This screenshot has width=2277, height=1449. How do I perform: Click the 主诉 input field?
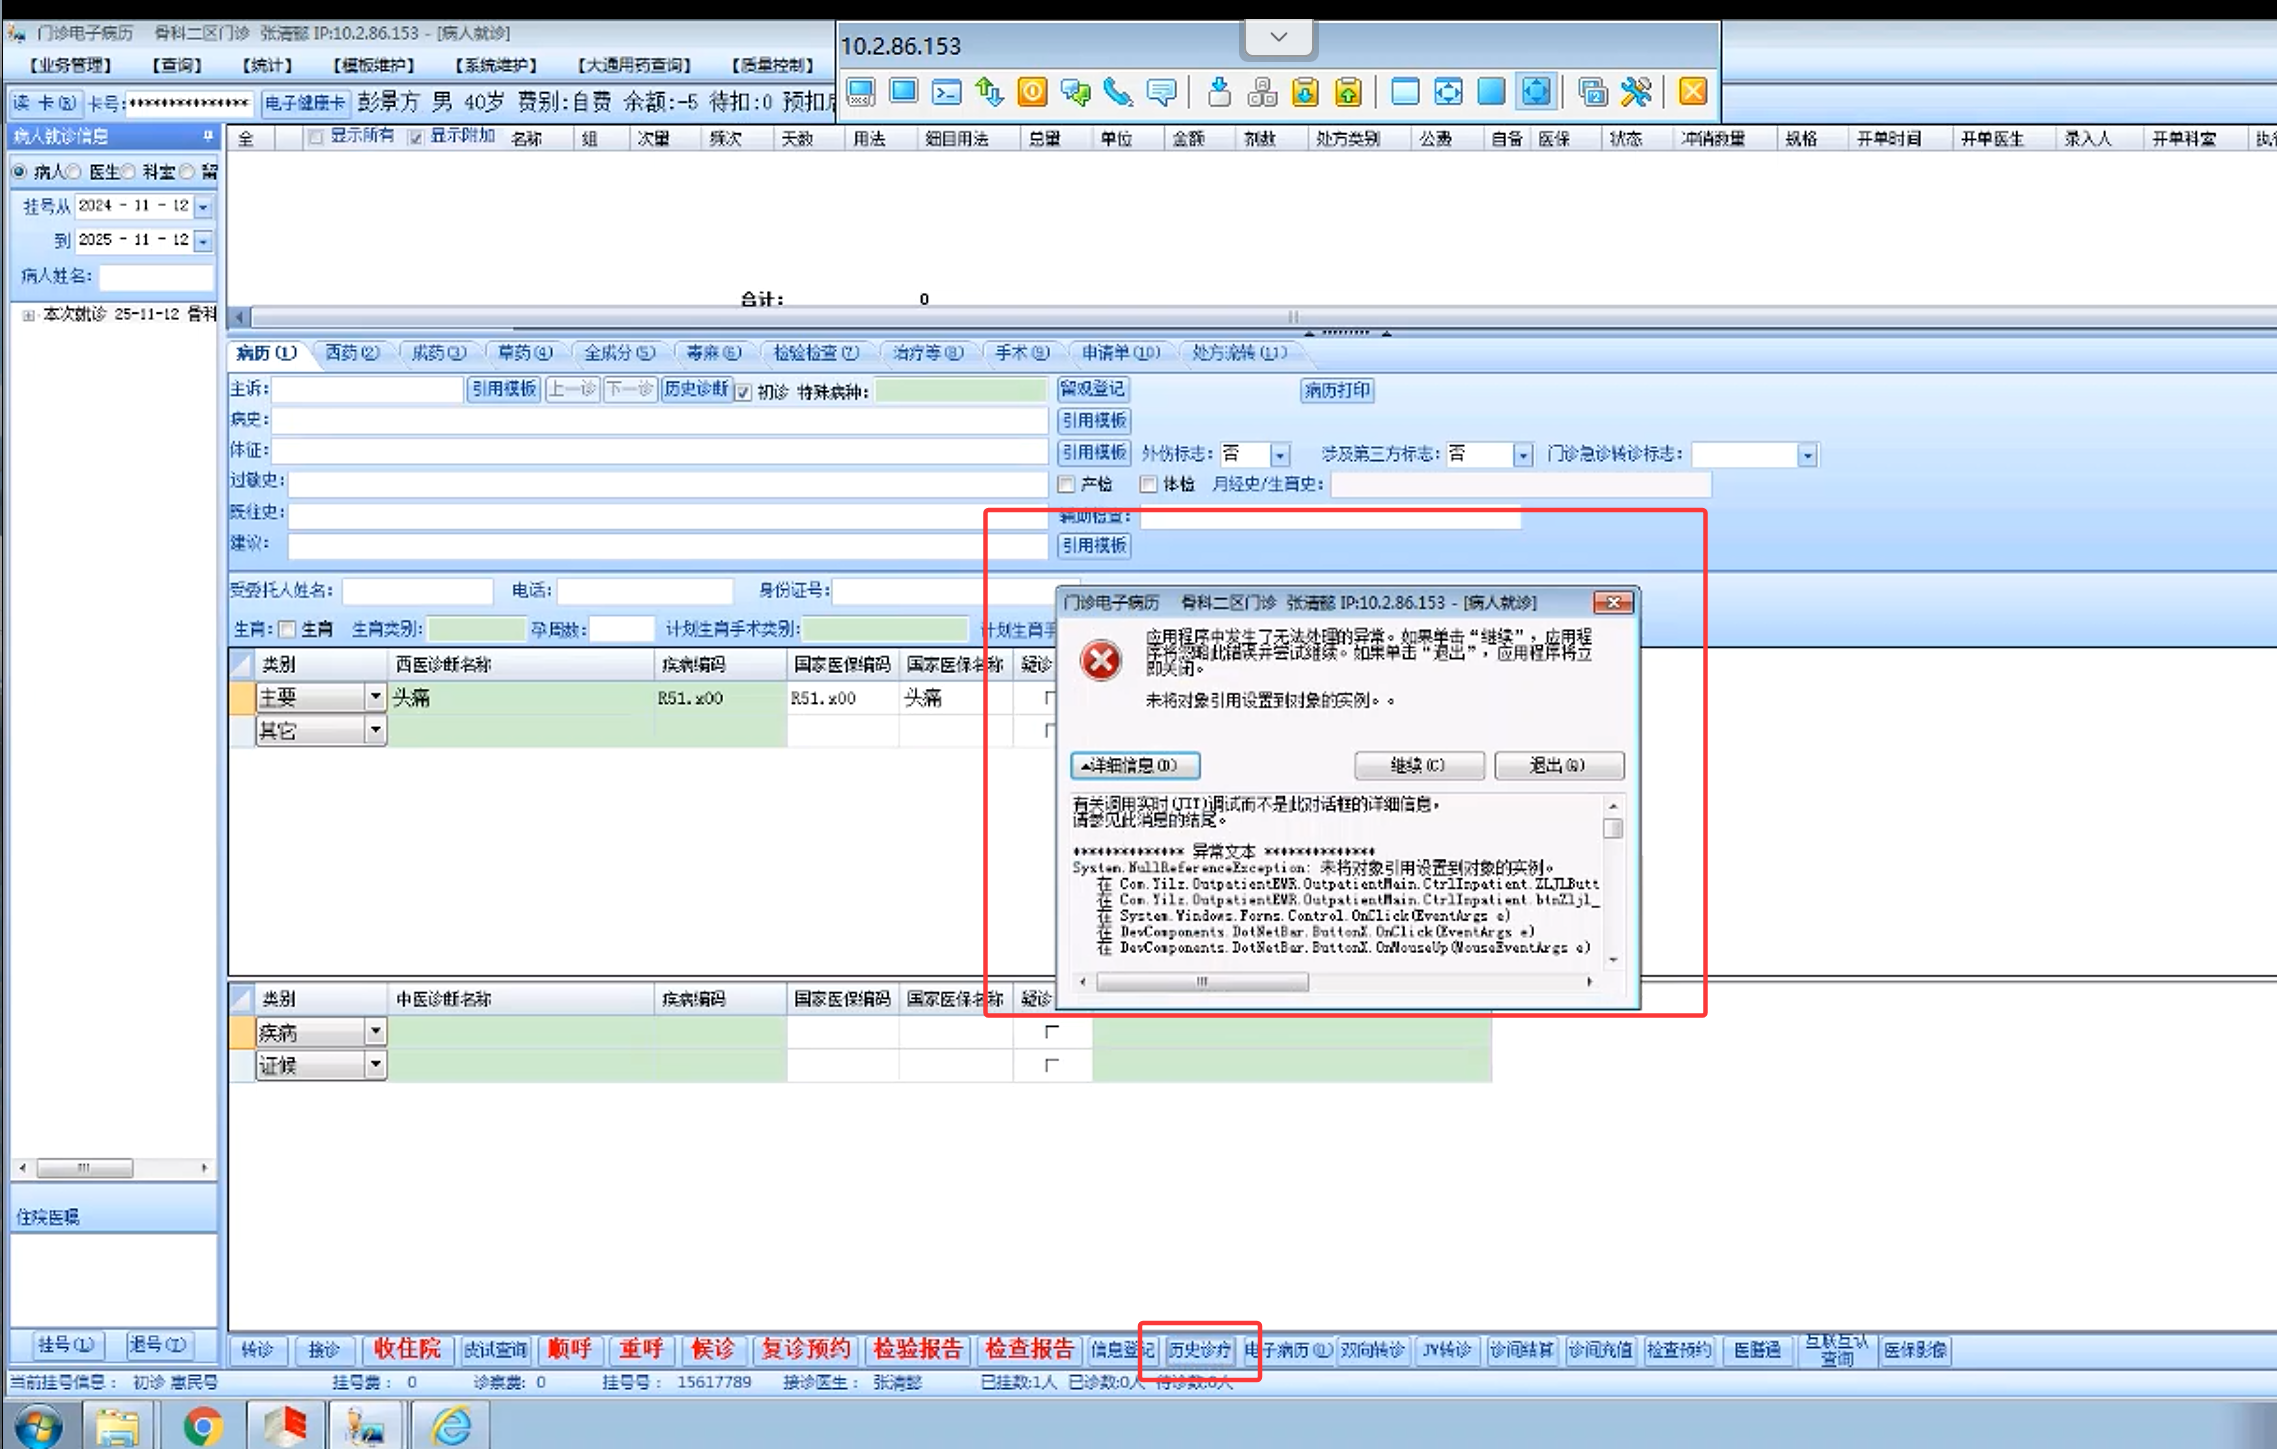(x=367, y=390)
